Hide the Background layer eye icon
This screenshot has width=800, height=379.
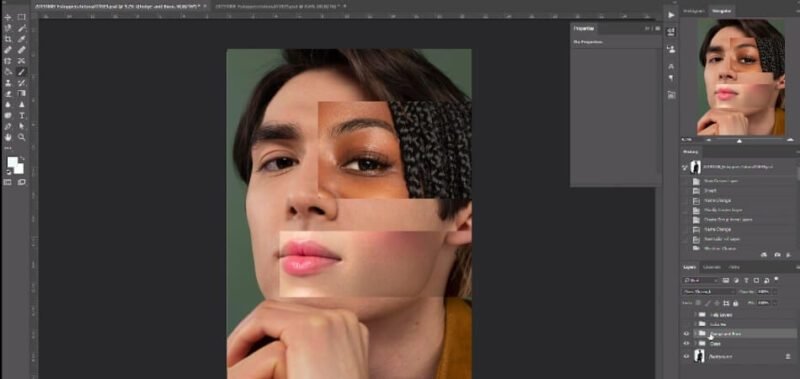click(686, 356)
